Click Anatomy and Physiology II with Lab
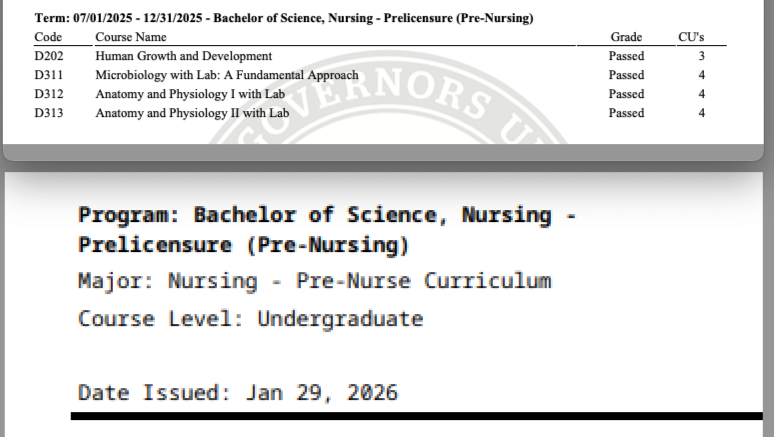The width and height of the screenshot is (774, 437). [192, 113]
